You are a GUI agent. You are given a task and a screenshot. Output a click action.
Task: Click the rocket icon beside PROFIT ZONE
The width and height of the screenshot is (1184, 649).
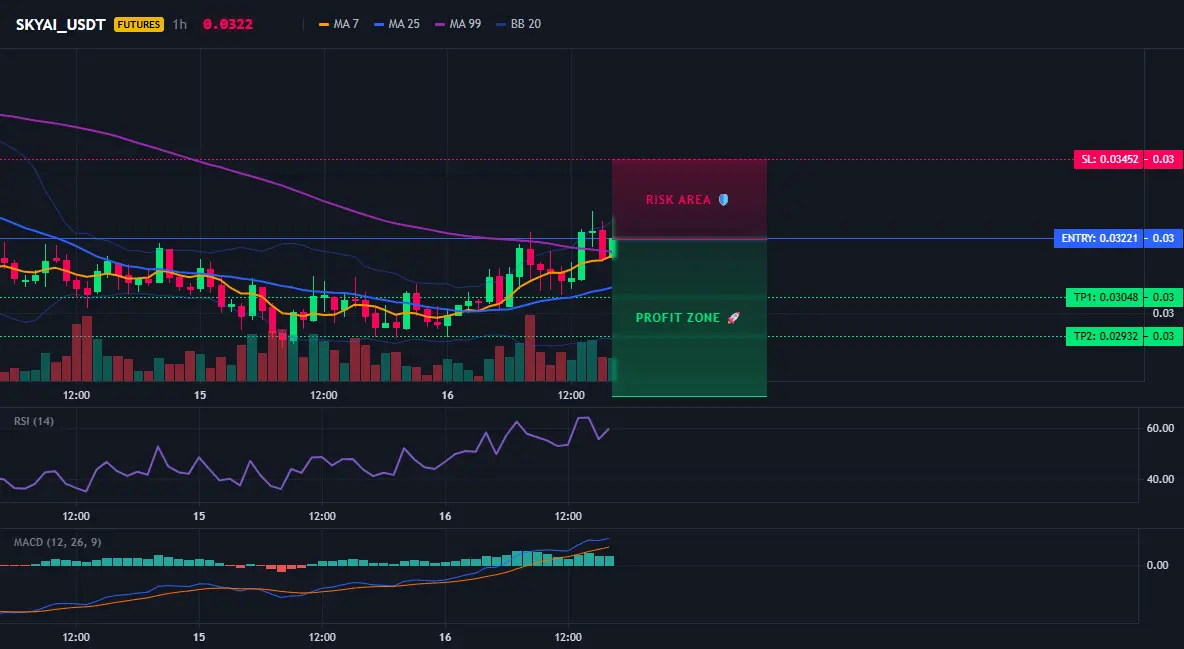click(733, 317)
